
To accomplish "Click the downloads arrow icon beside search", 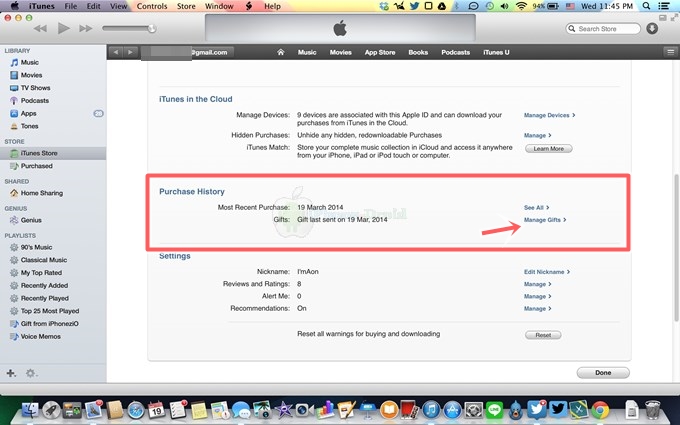I will coord(652,29).
